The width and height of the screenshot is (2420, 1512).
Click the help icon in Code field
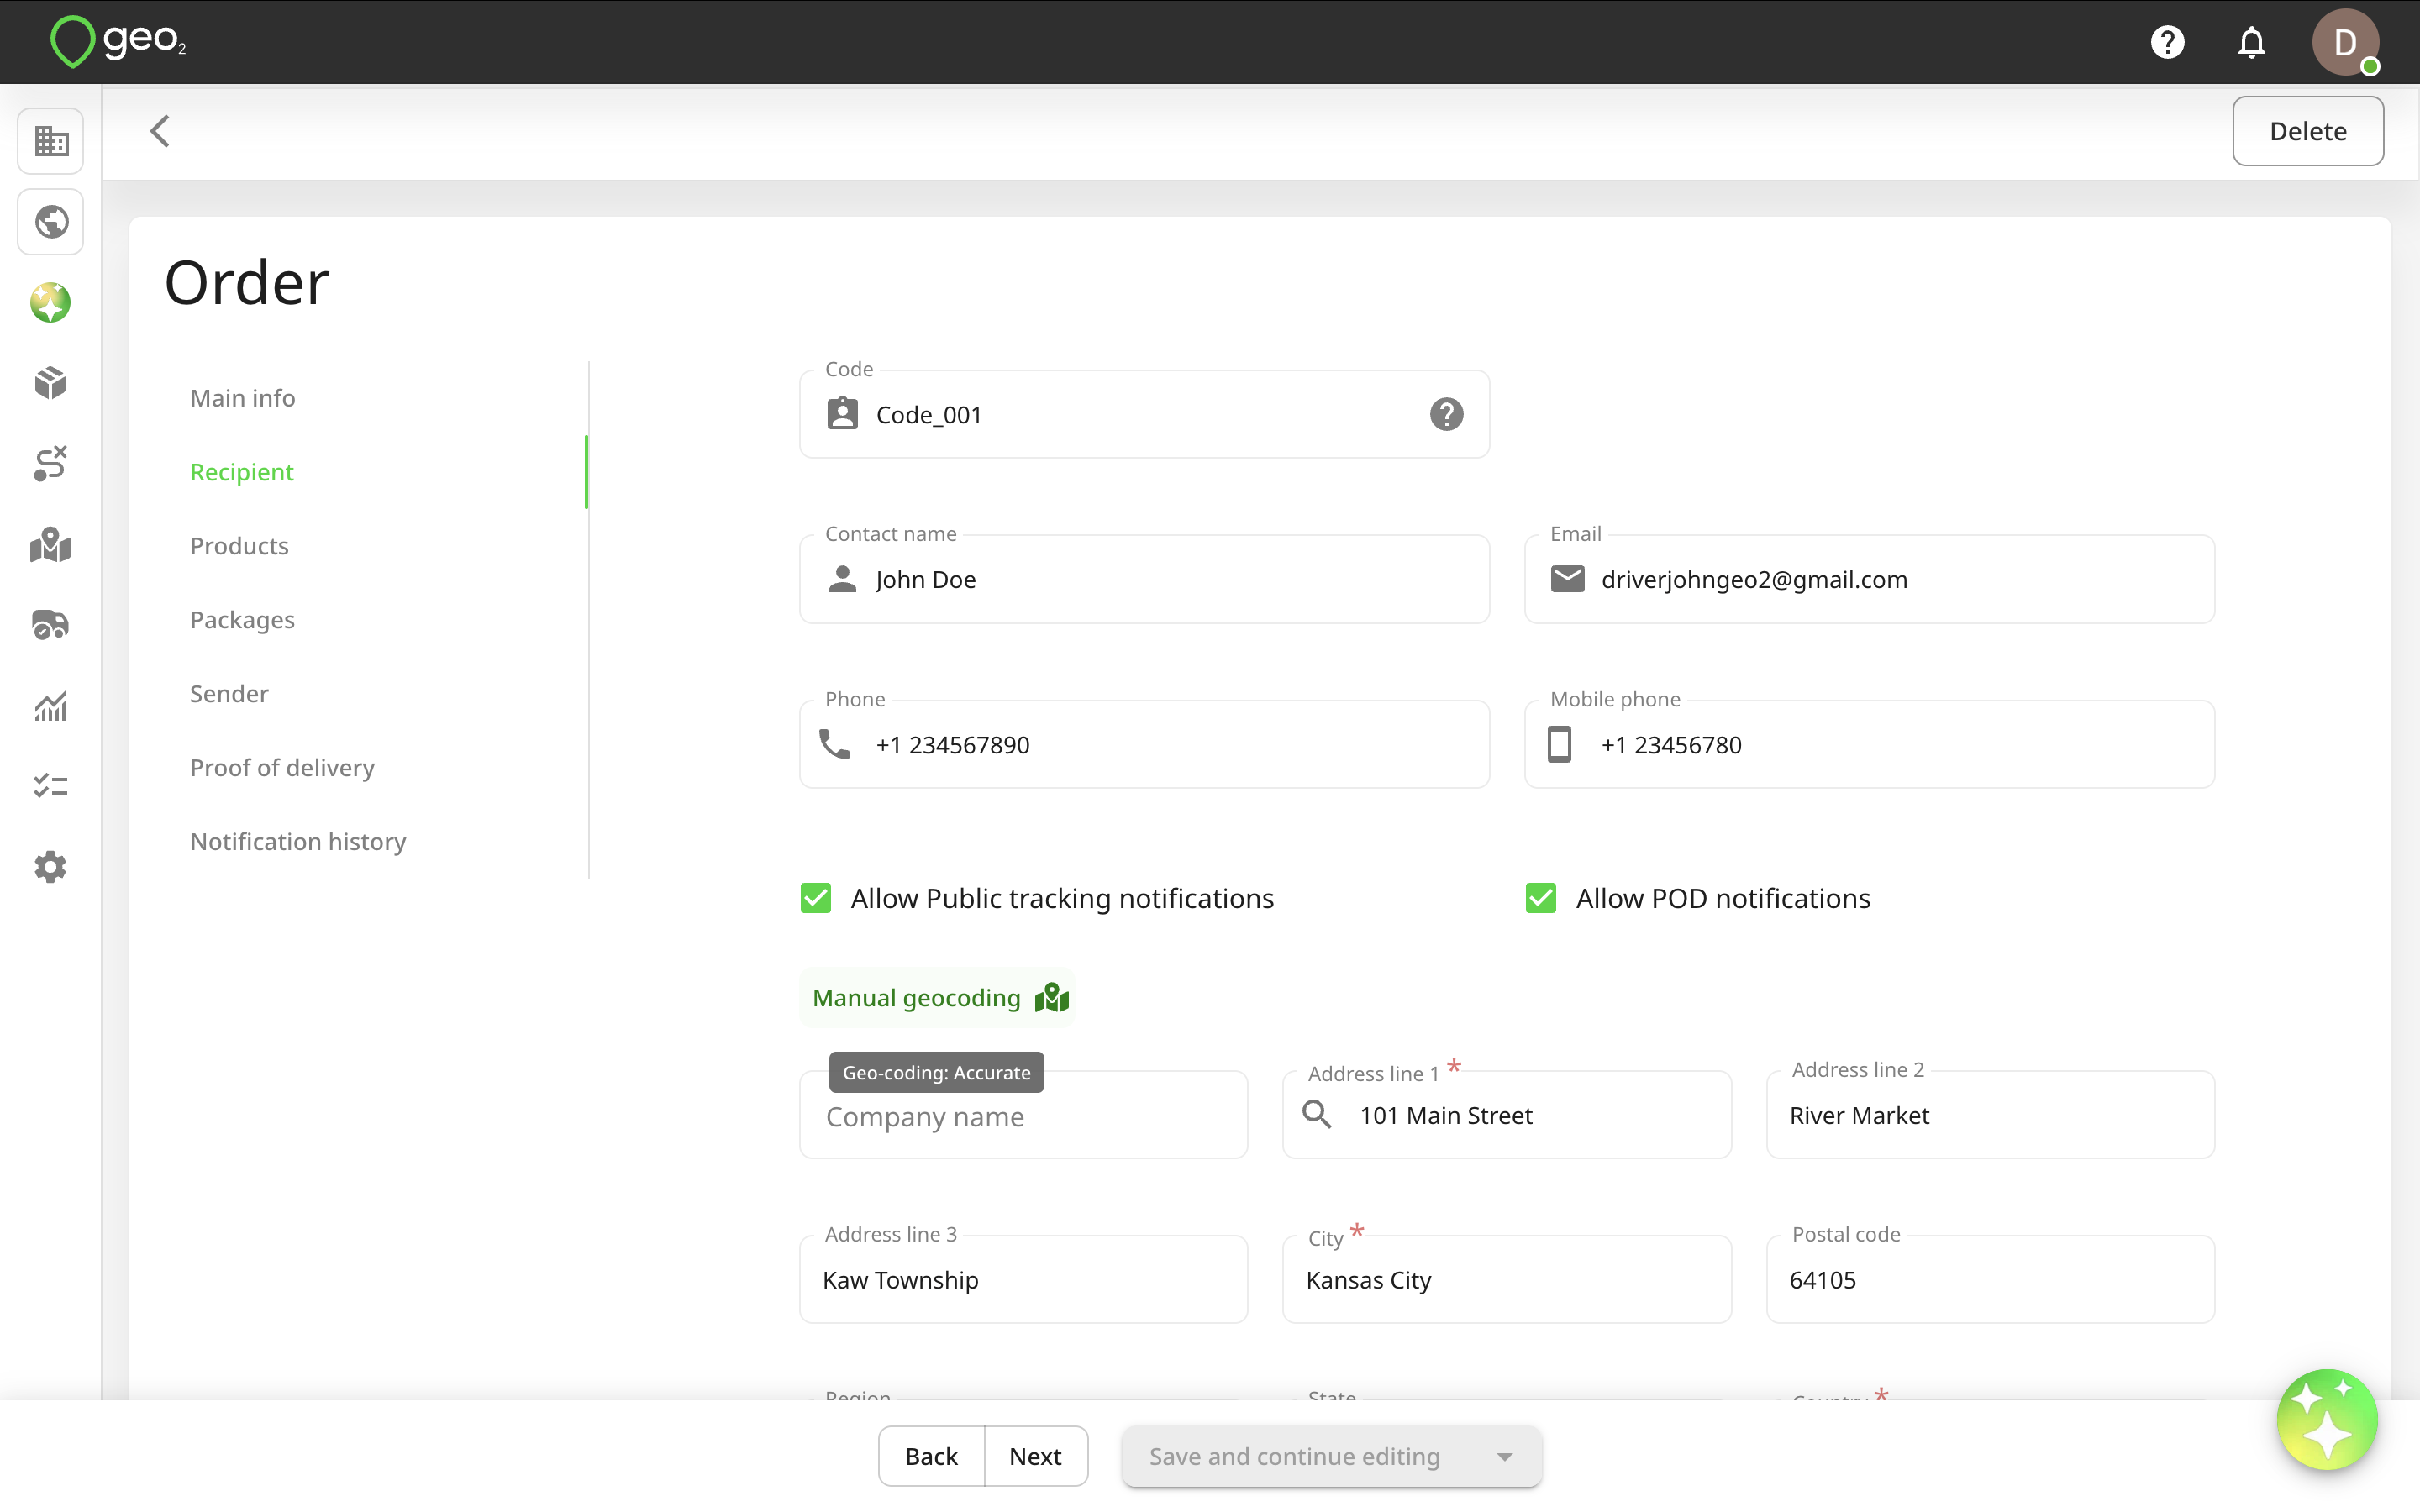(x=1446, y=414)
